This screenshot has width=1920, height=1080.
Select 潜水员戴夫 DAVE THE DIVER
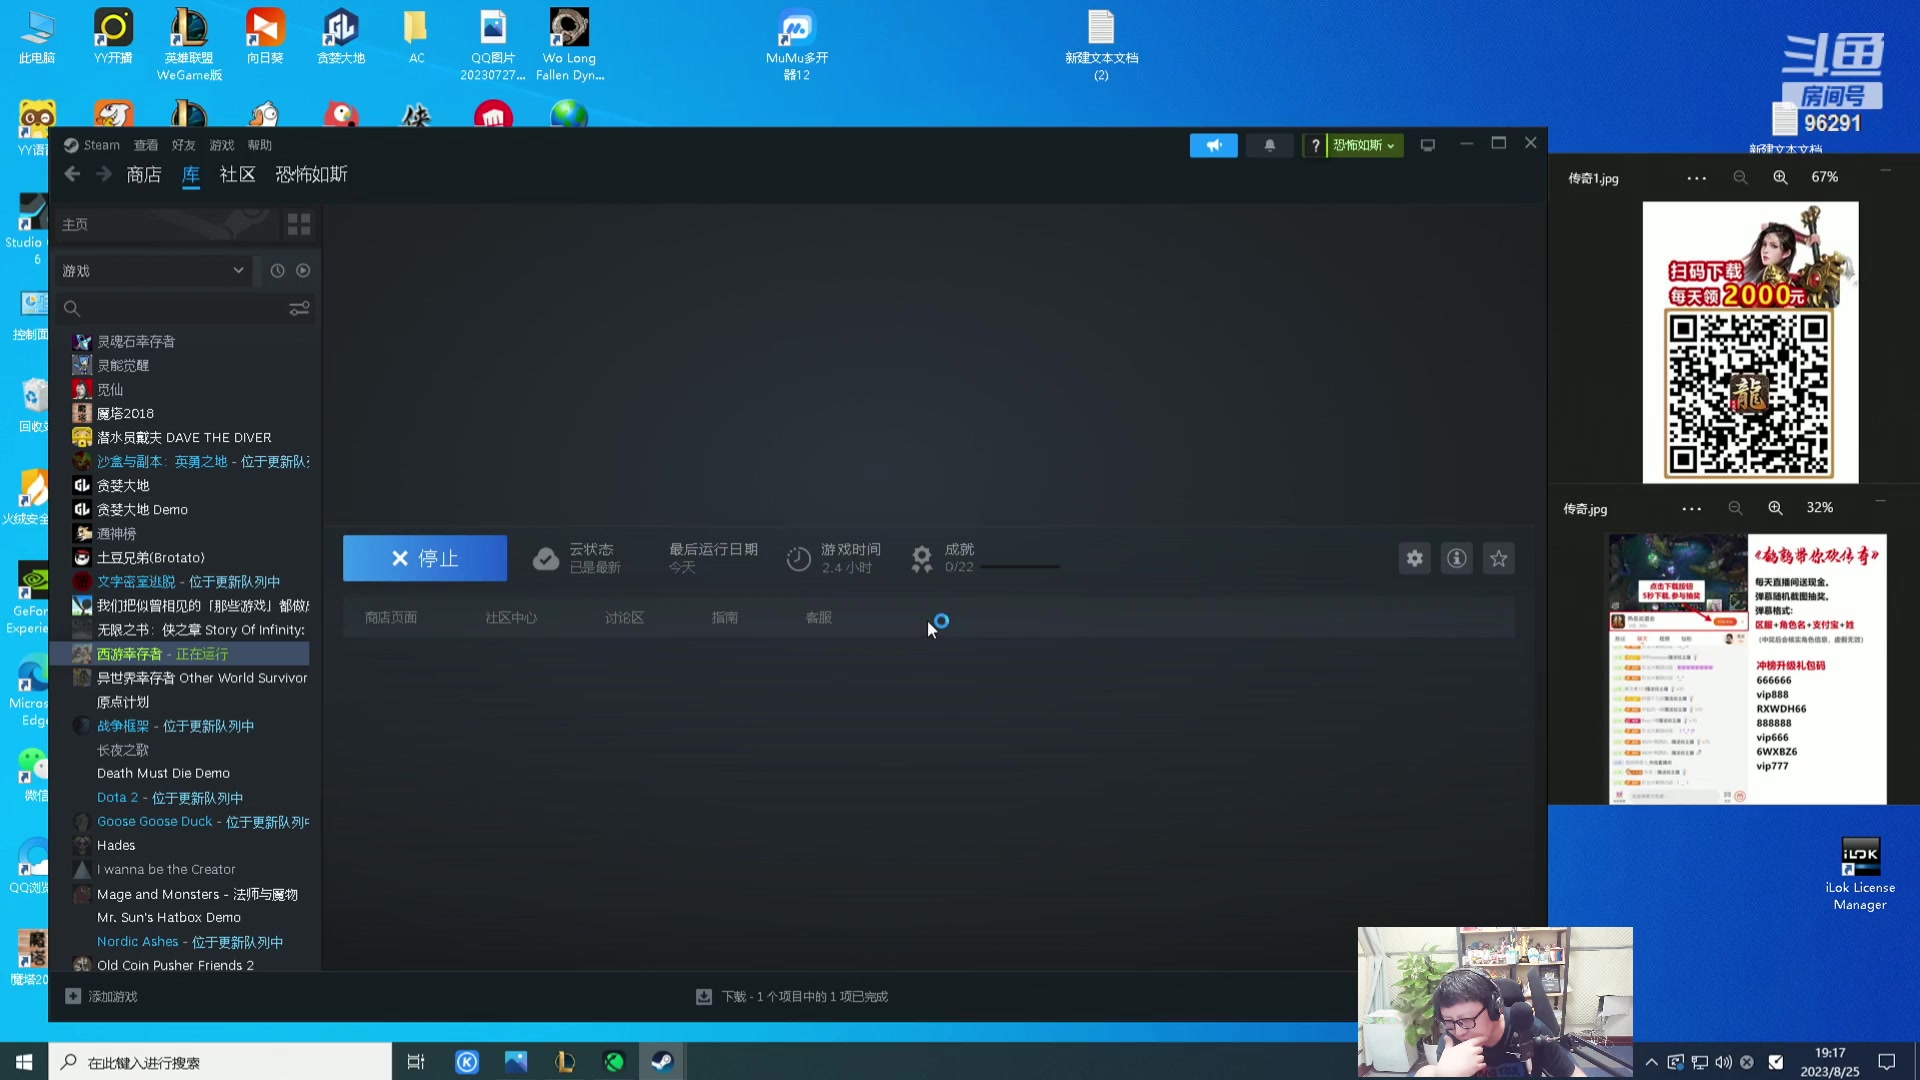(184, 438)
